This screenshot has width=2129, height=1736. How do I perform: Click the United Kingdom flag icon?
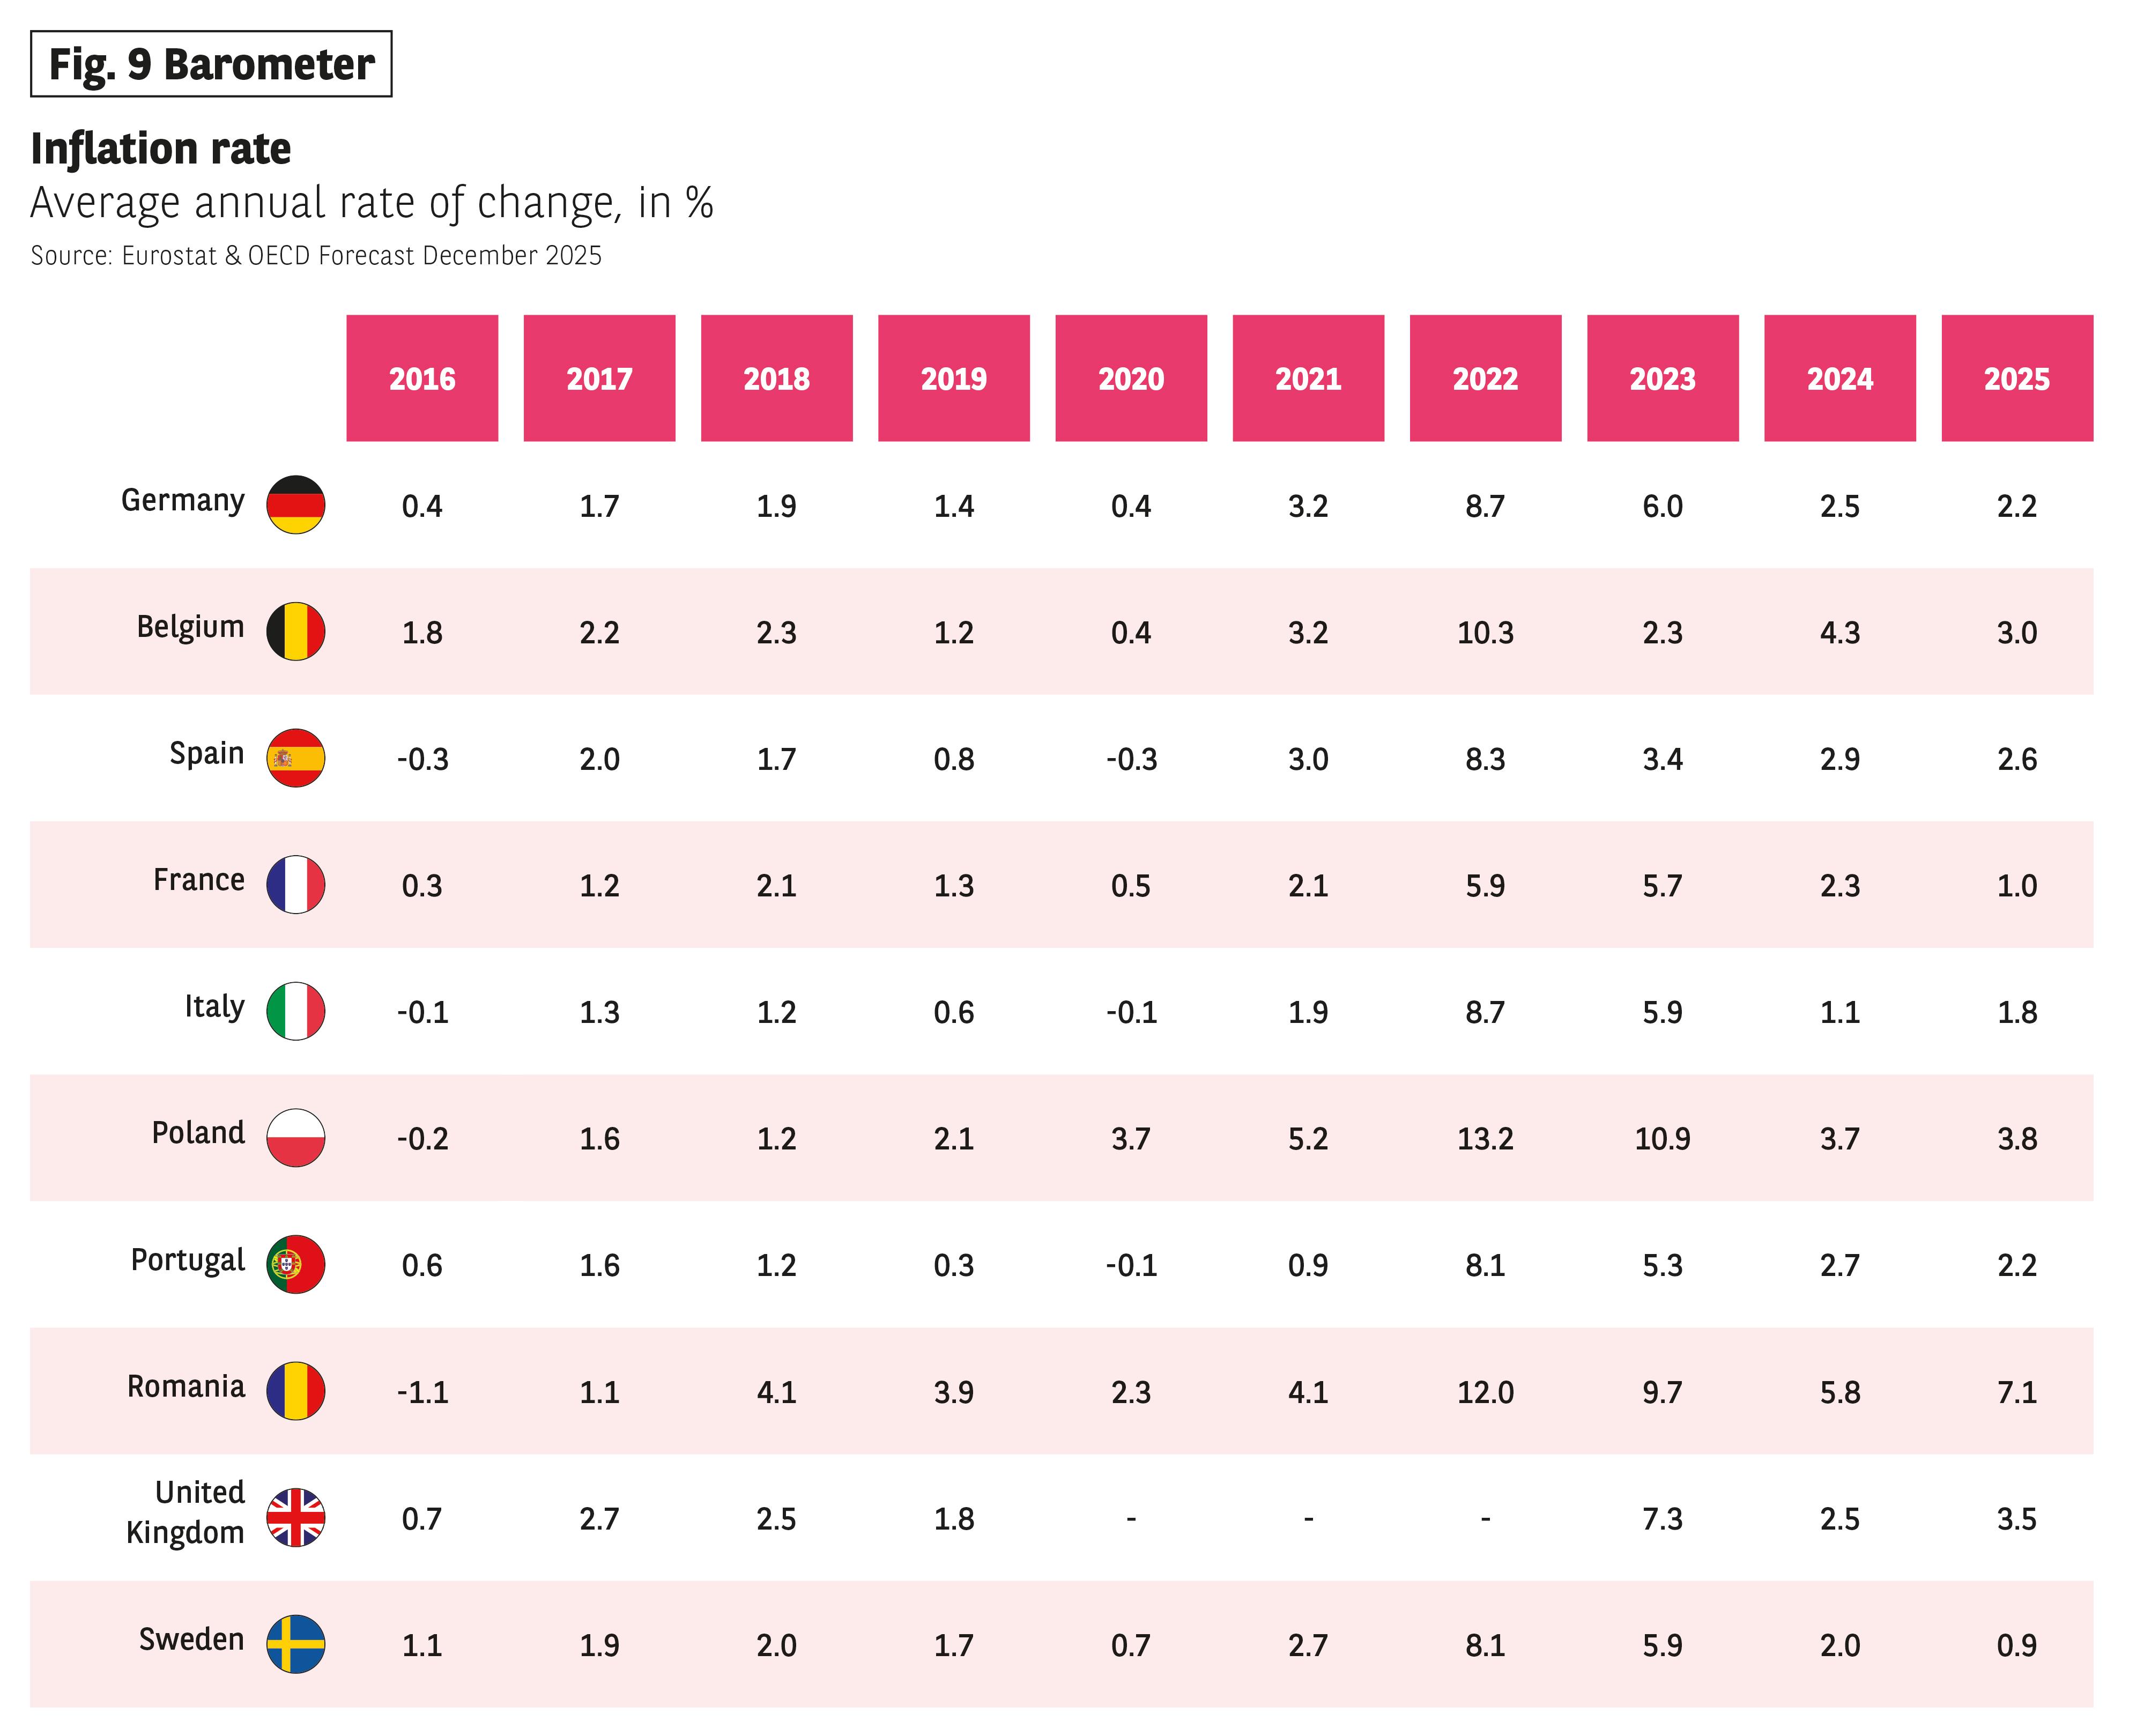click(x=295, y=1517)
